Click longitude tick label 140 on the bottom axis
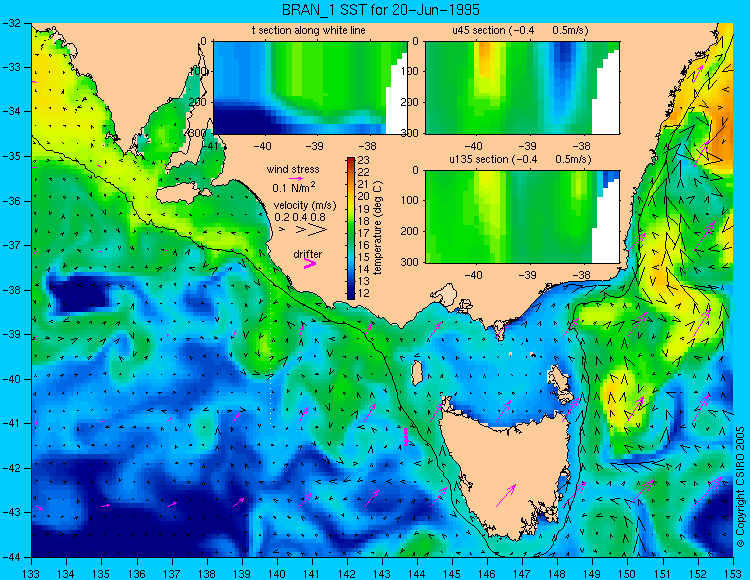The width and height of the screenshot is (750, 580). (277, 574)
